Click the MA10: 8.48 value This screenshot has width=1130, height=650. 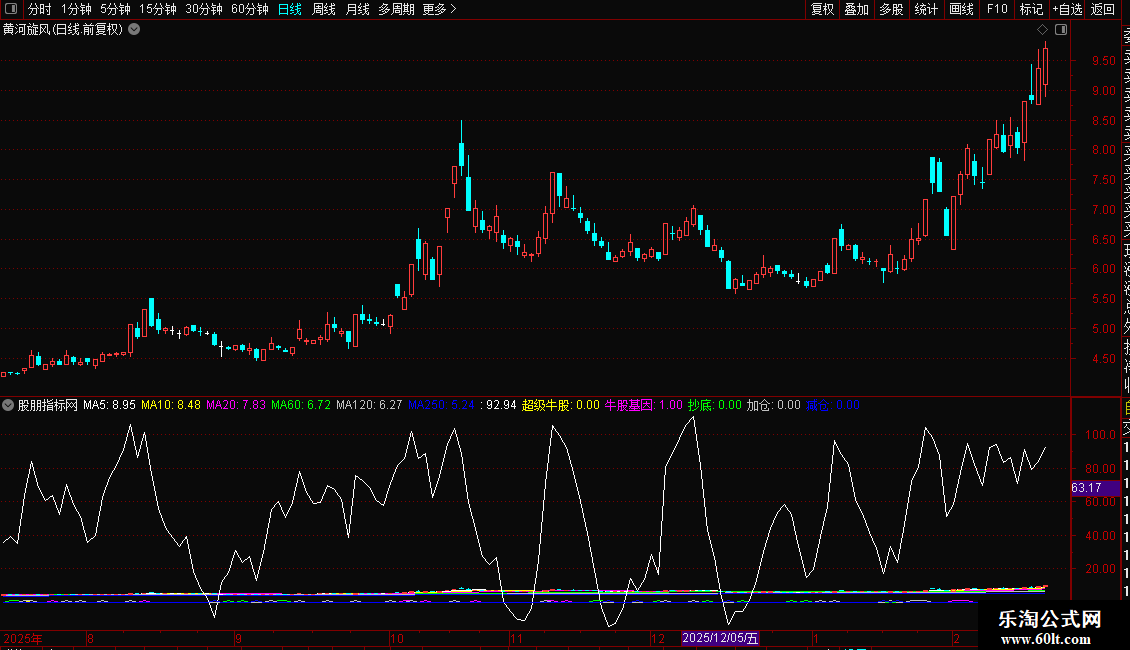point(171,405)
